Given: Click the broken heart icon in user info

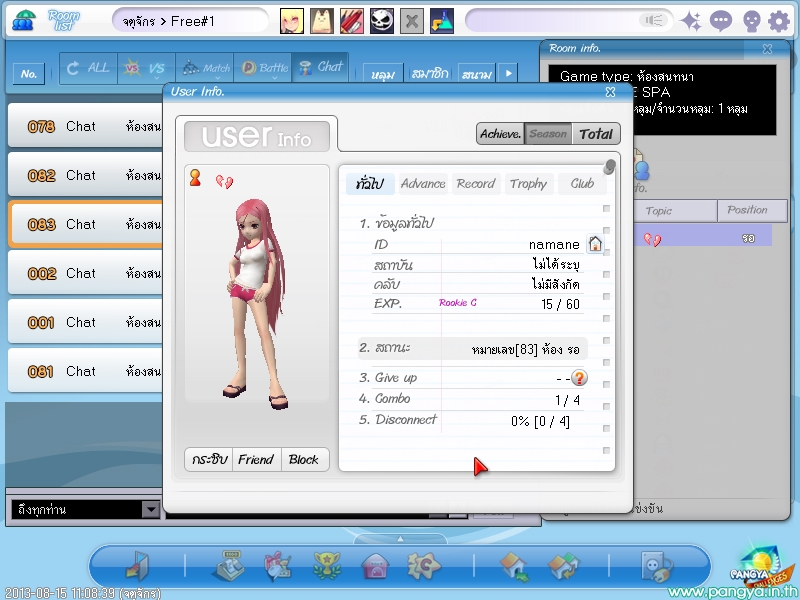Looking at the screenshot, I should [224, 181].
